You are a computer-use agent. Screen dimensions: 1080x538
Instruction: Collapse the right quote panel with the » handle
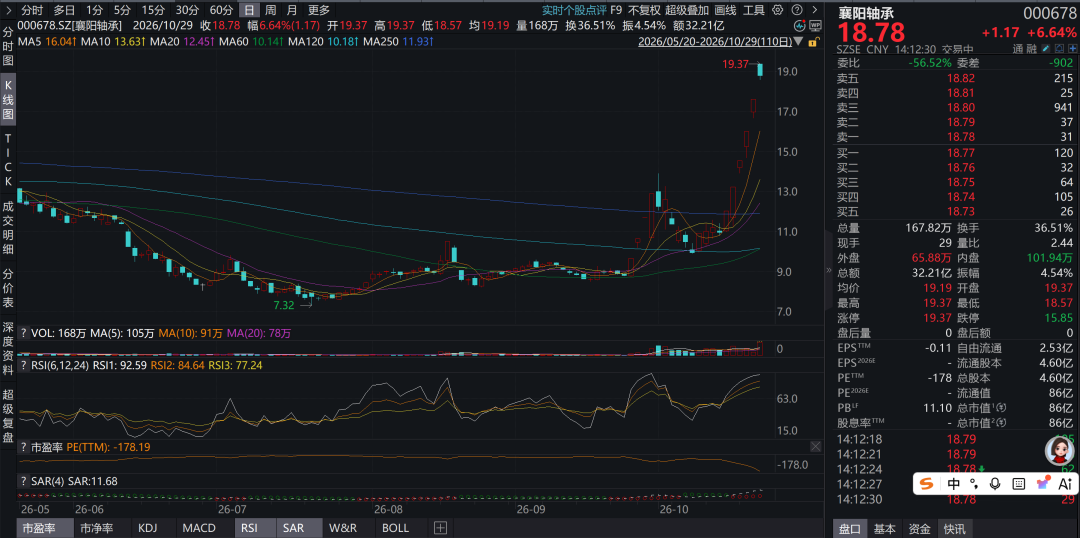(x=829, y=271)
